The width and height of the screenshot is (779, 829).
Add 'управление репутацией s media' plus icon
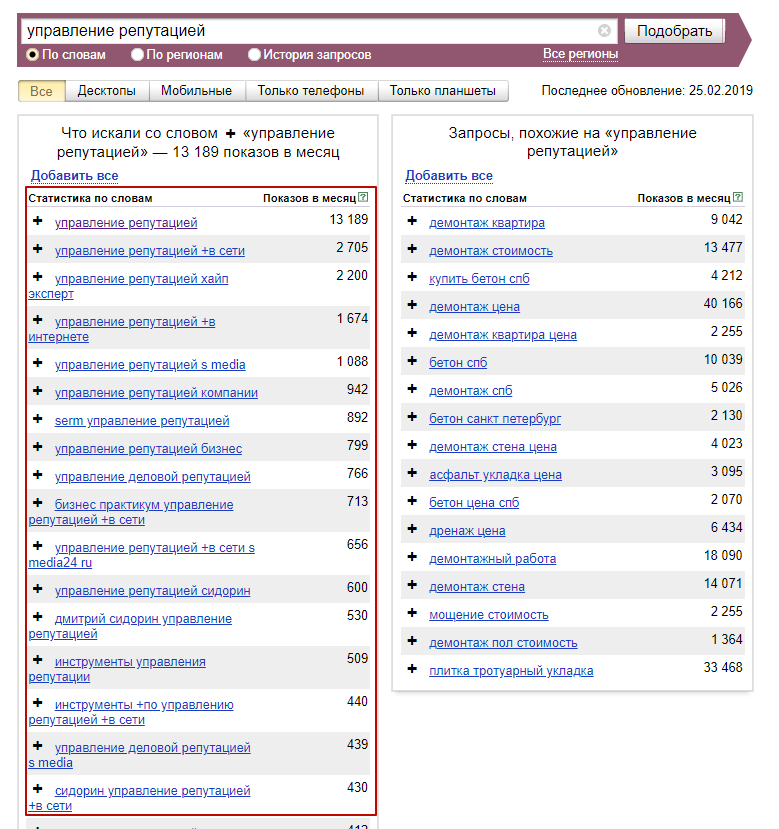(x=38, y=363)
